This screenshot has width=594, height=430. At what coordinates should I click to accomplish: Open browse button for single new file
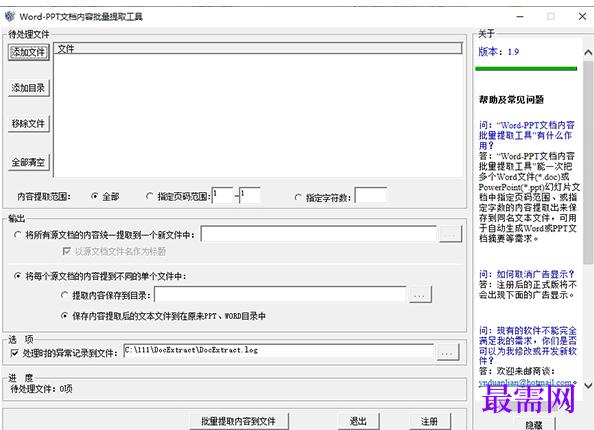pos(450,234)
